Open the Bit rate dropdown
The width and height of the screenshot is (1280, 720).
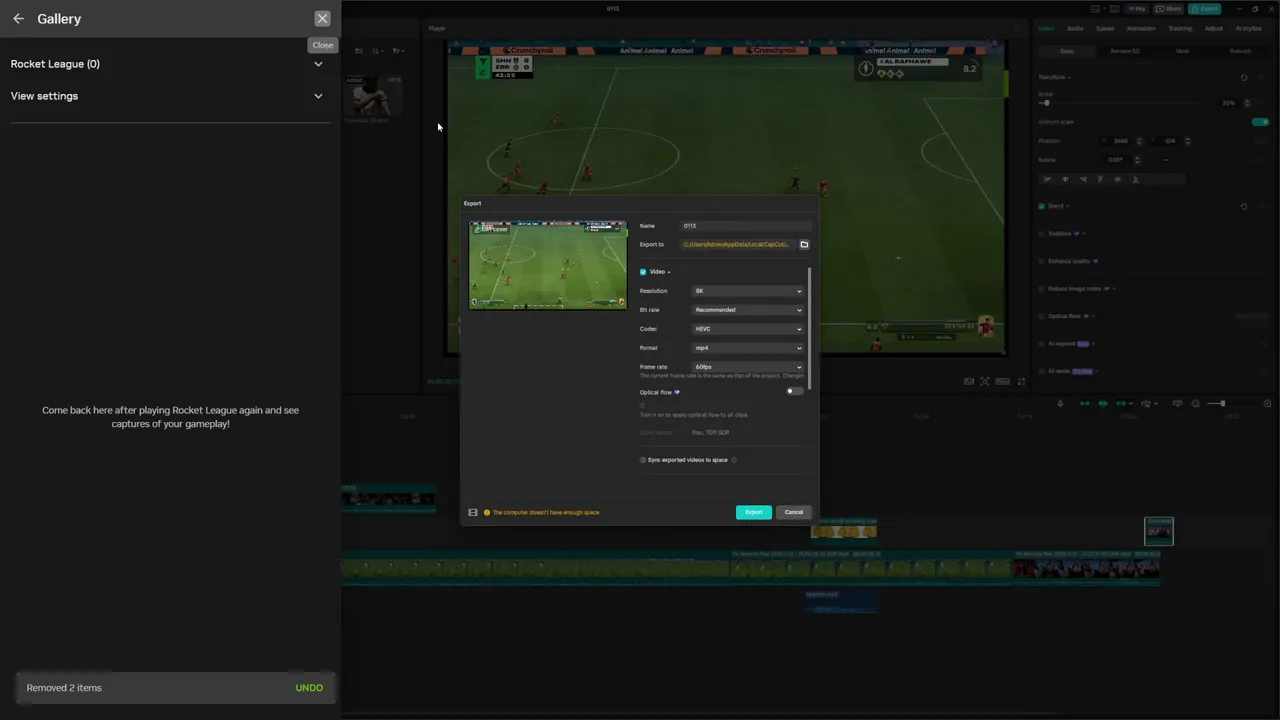tap(748, 310)
